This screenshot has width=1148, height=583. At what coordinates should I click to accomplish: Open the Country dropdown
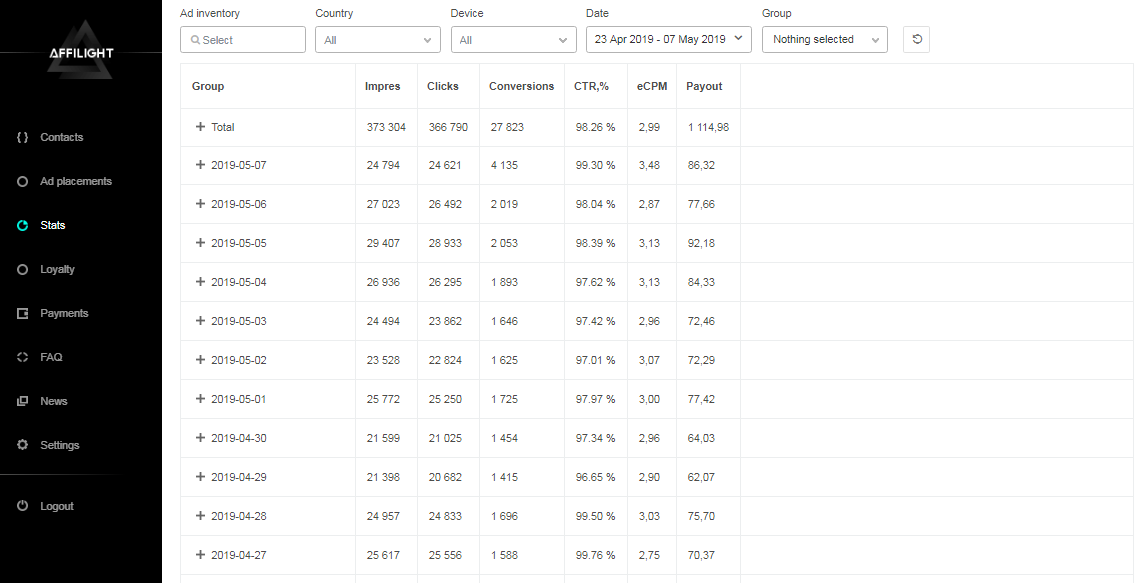pos(377,40)
